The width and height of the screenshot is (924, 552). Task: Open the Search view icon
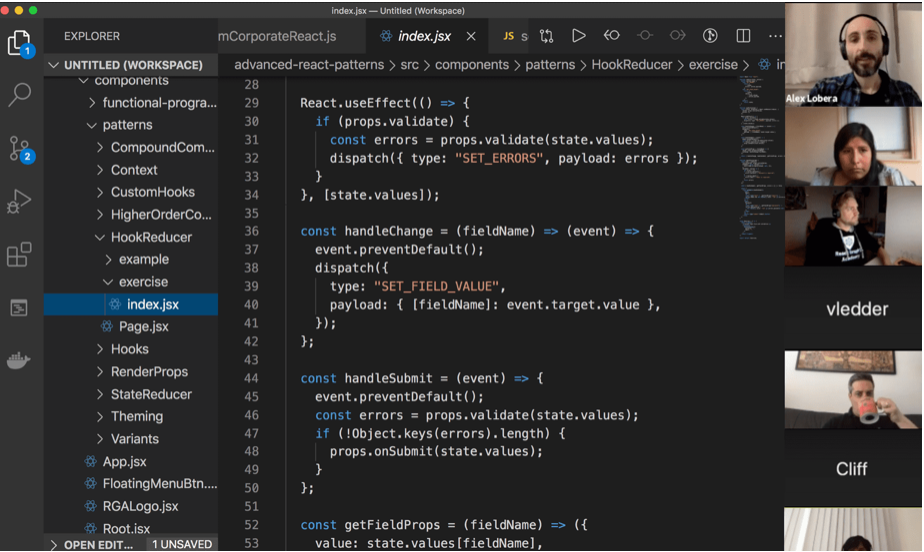click(x=20, y=95)
